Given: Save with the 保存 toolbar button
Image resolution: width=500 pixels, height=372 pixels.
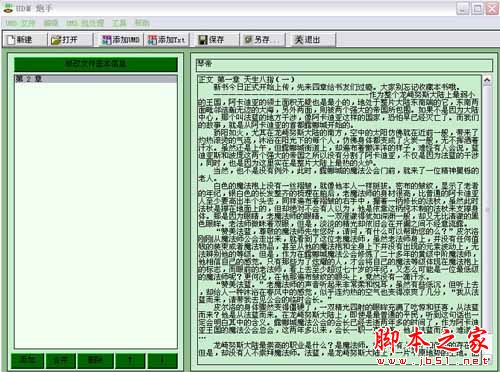Looking at the screenshot, I should [217, 40].
